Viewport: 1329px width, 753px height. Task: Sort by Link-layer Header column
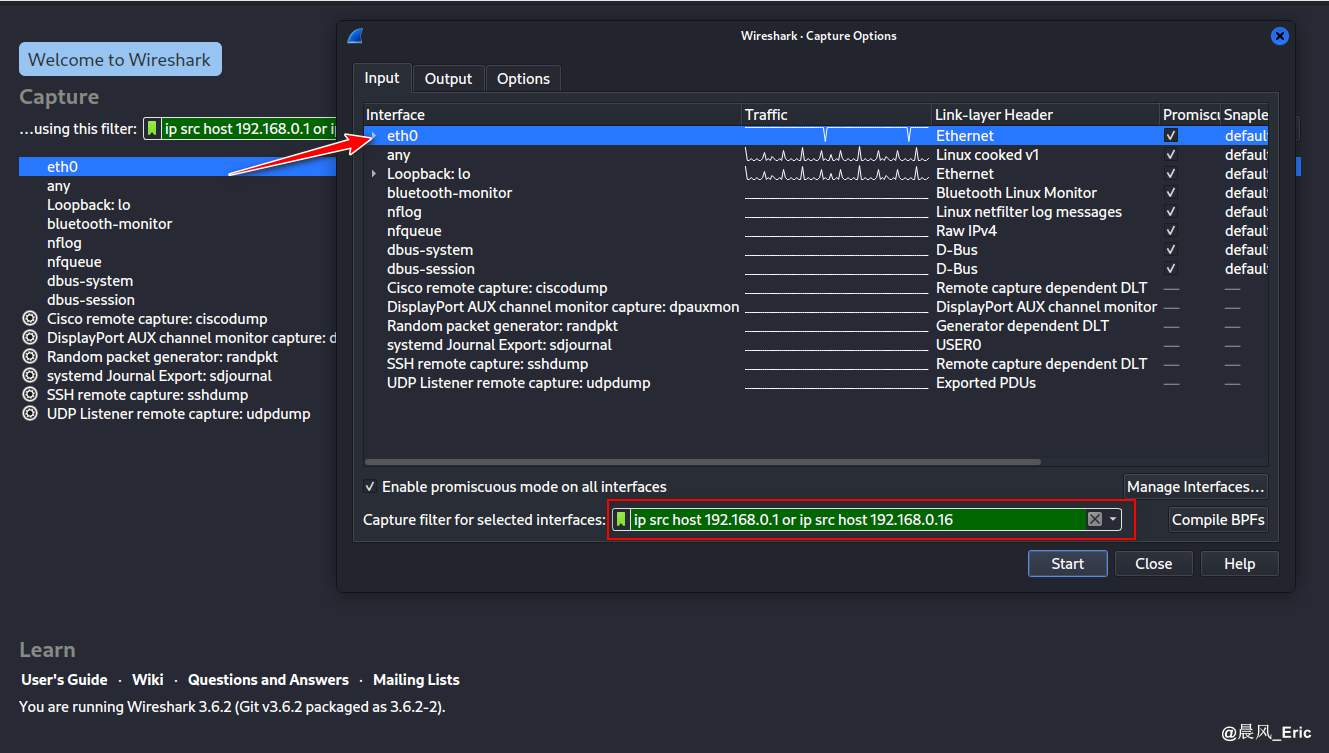[x=1046, y=115]
